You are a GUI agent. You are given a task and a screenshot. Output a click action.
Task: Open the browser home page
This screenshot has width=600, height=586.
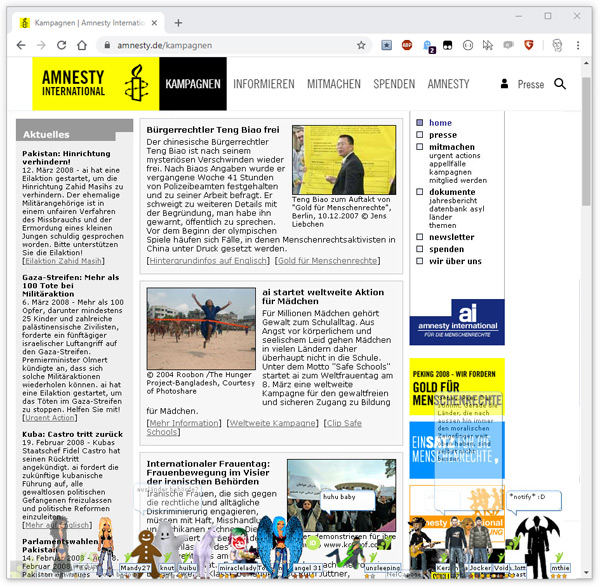[x=82, y=46]
